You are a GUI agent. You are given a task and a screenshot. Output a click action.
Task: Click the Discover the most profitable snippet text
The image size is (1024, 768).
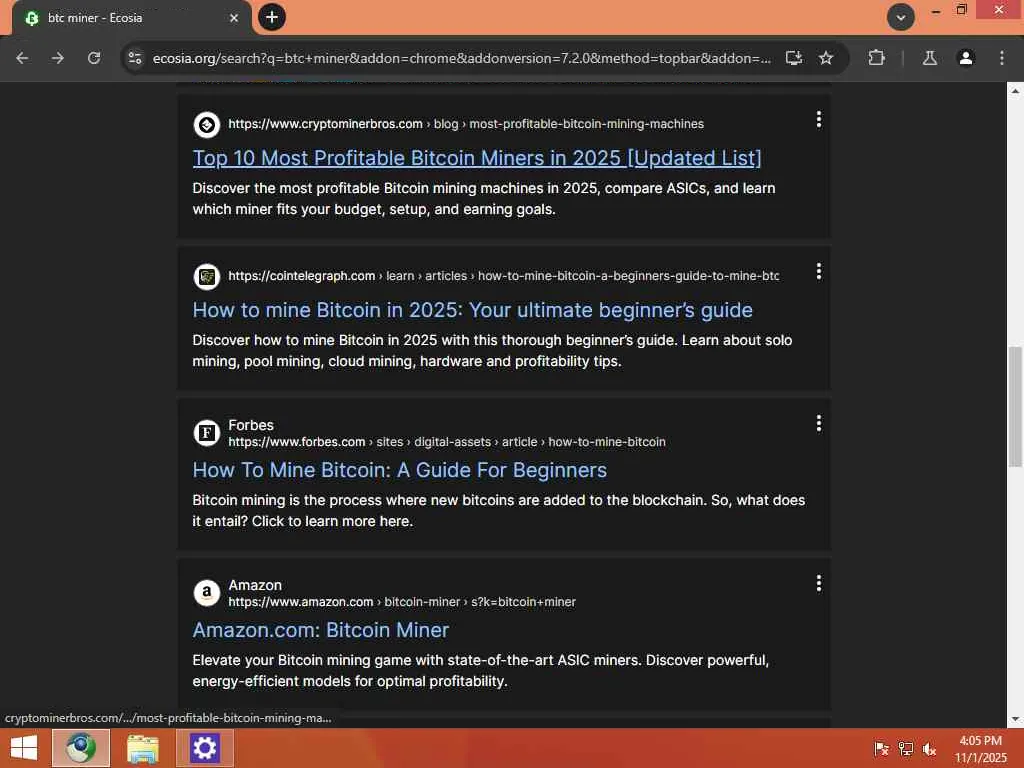pyautogui.click(x=483, y=199)
